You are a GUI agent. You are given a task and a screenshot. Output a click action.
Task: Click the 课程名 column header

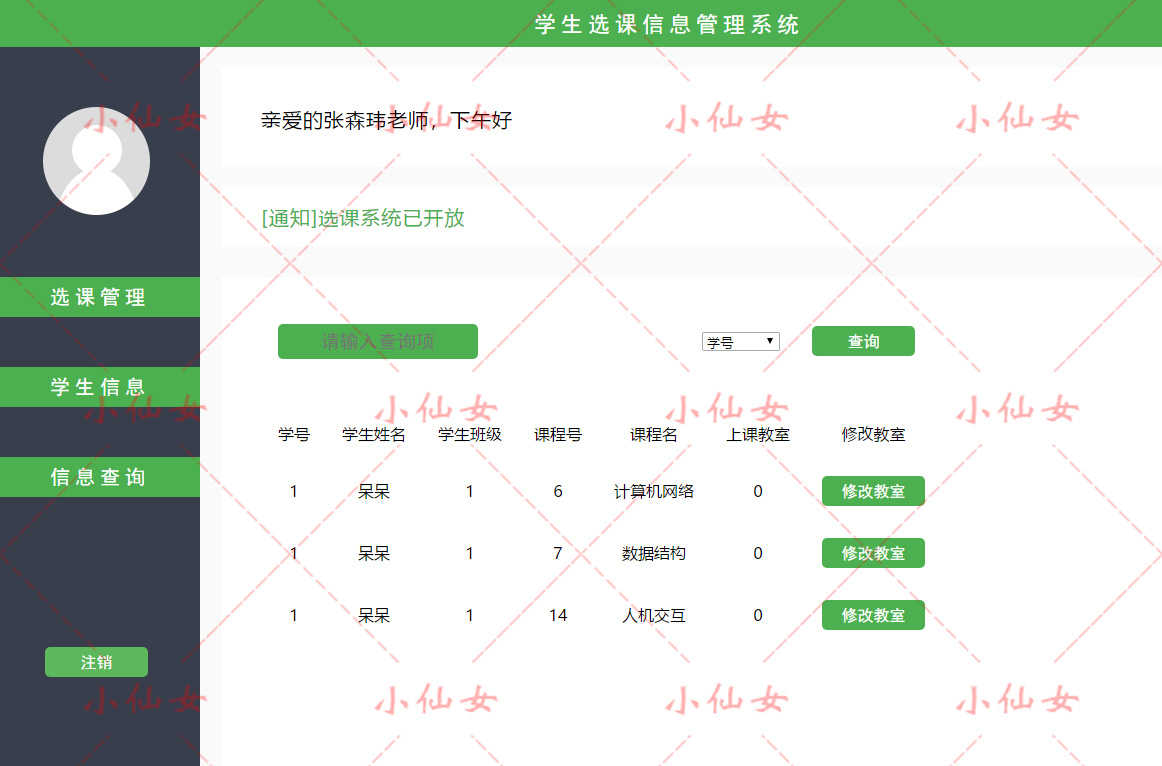[x=654, y=435]
